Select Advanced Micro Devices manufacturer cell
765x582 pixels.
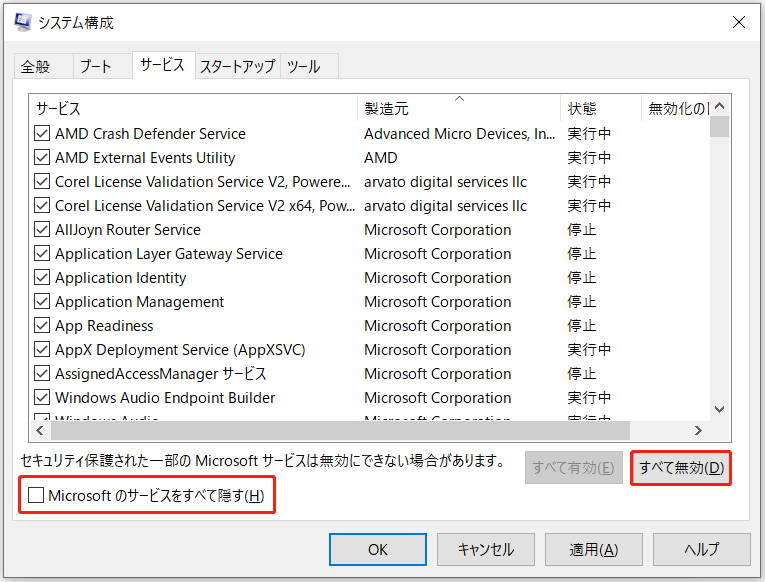point(459,134)
